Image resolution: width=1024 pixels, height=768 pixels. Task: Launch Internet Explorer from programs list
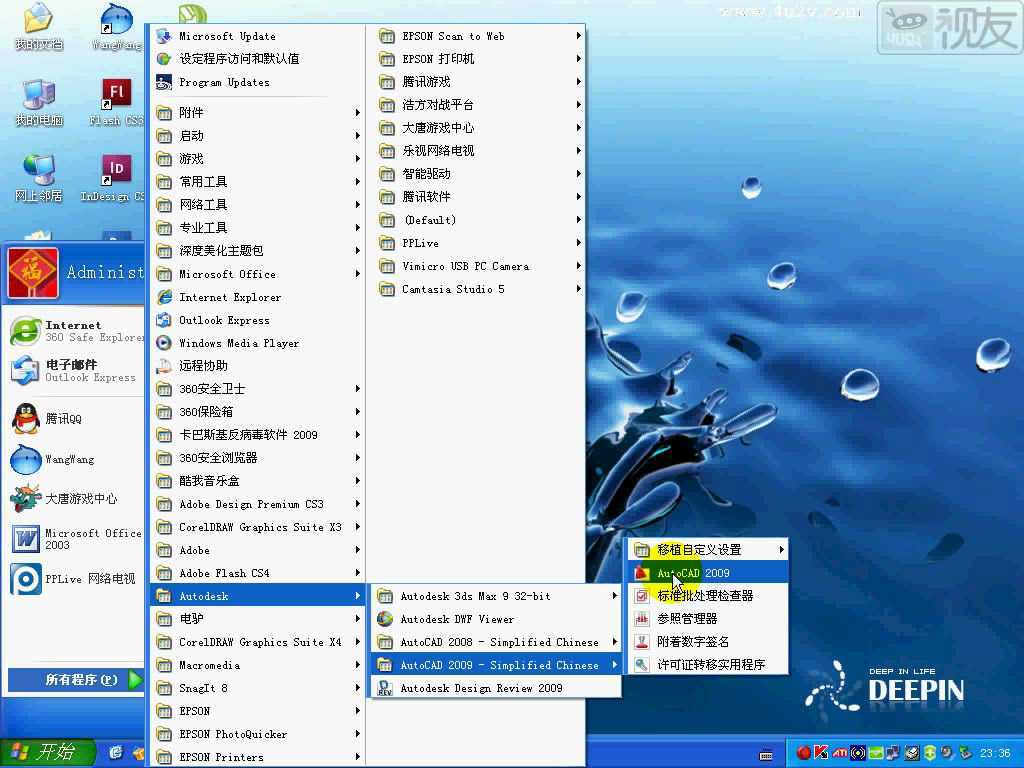click(x=257, y=297)
